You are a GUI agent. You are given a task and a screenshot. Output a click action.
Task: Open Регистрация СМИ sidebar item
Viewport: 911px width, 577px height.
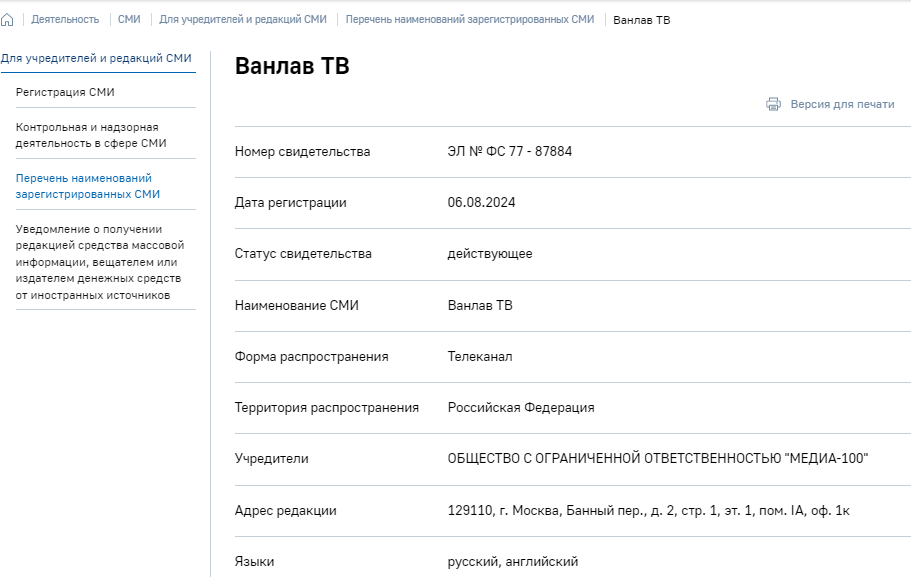65,92
